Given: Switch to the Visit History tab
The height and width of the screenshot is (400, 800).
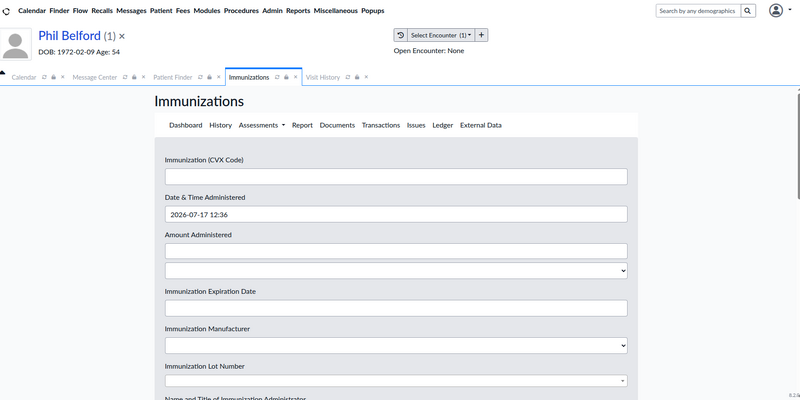Looking at the screenshot, I should pos(322,78).
